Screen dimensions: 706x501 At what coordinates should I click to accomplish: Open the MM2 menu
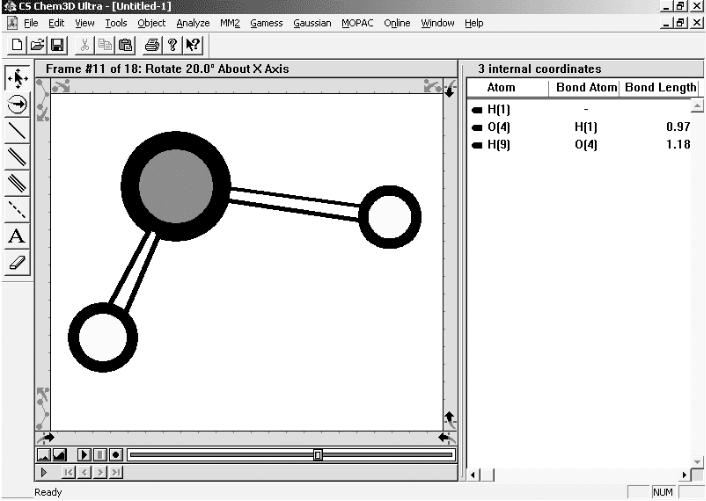pos(230,23)
